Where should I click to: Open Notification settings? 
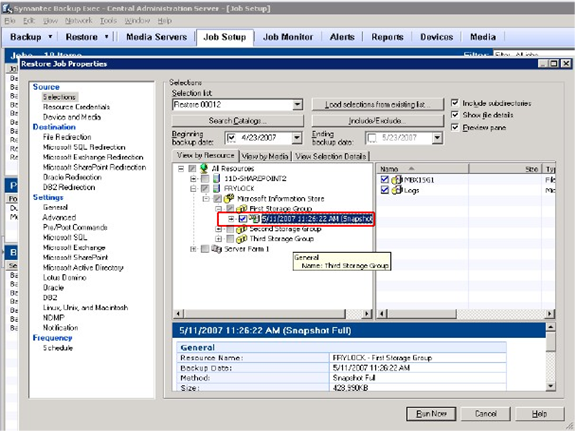coord(60,328)
